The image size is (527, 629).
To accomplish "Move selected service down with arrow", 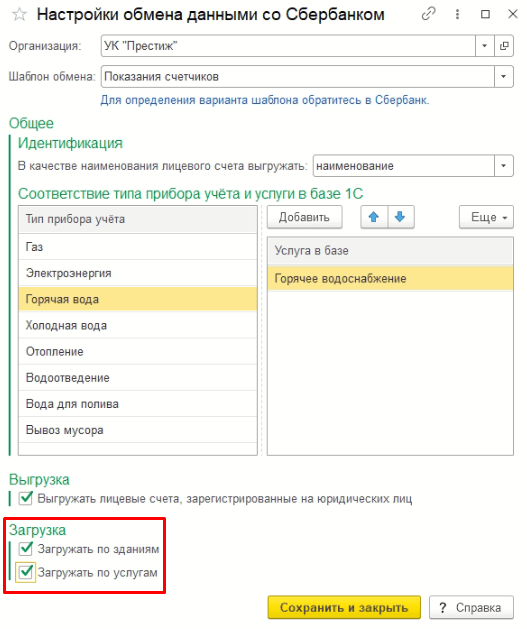I will tap(400, 217).
